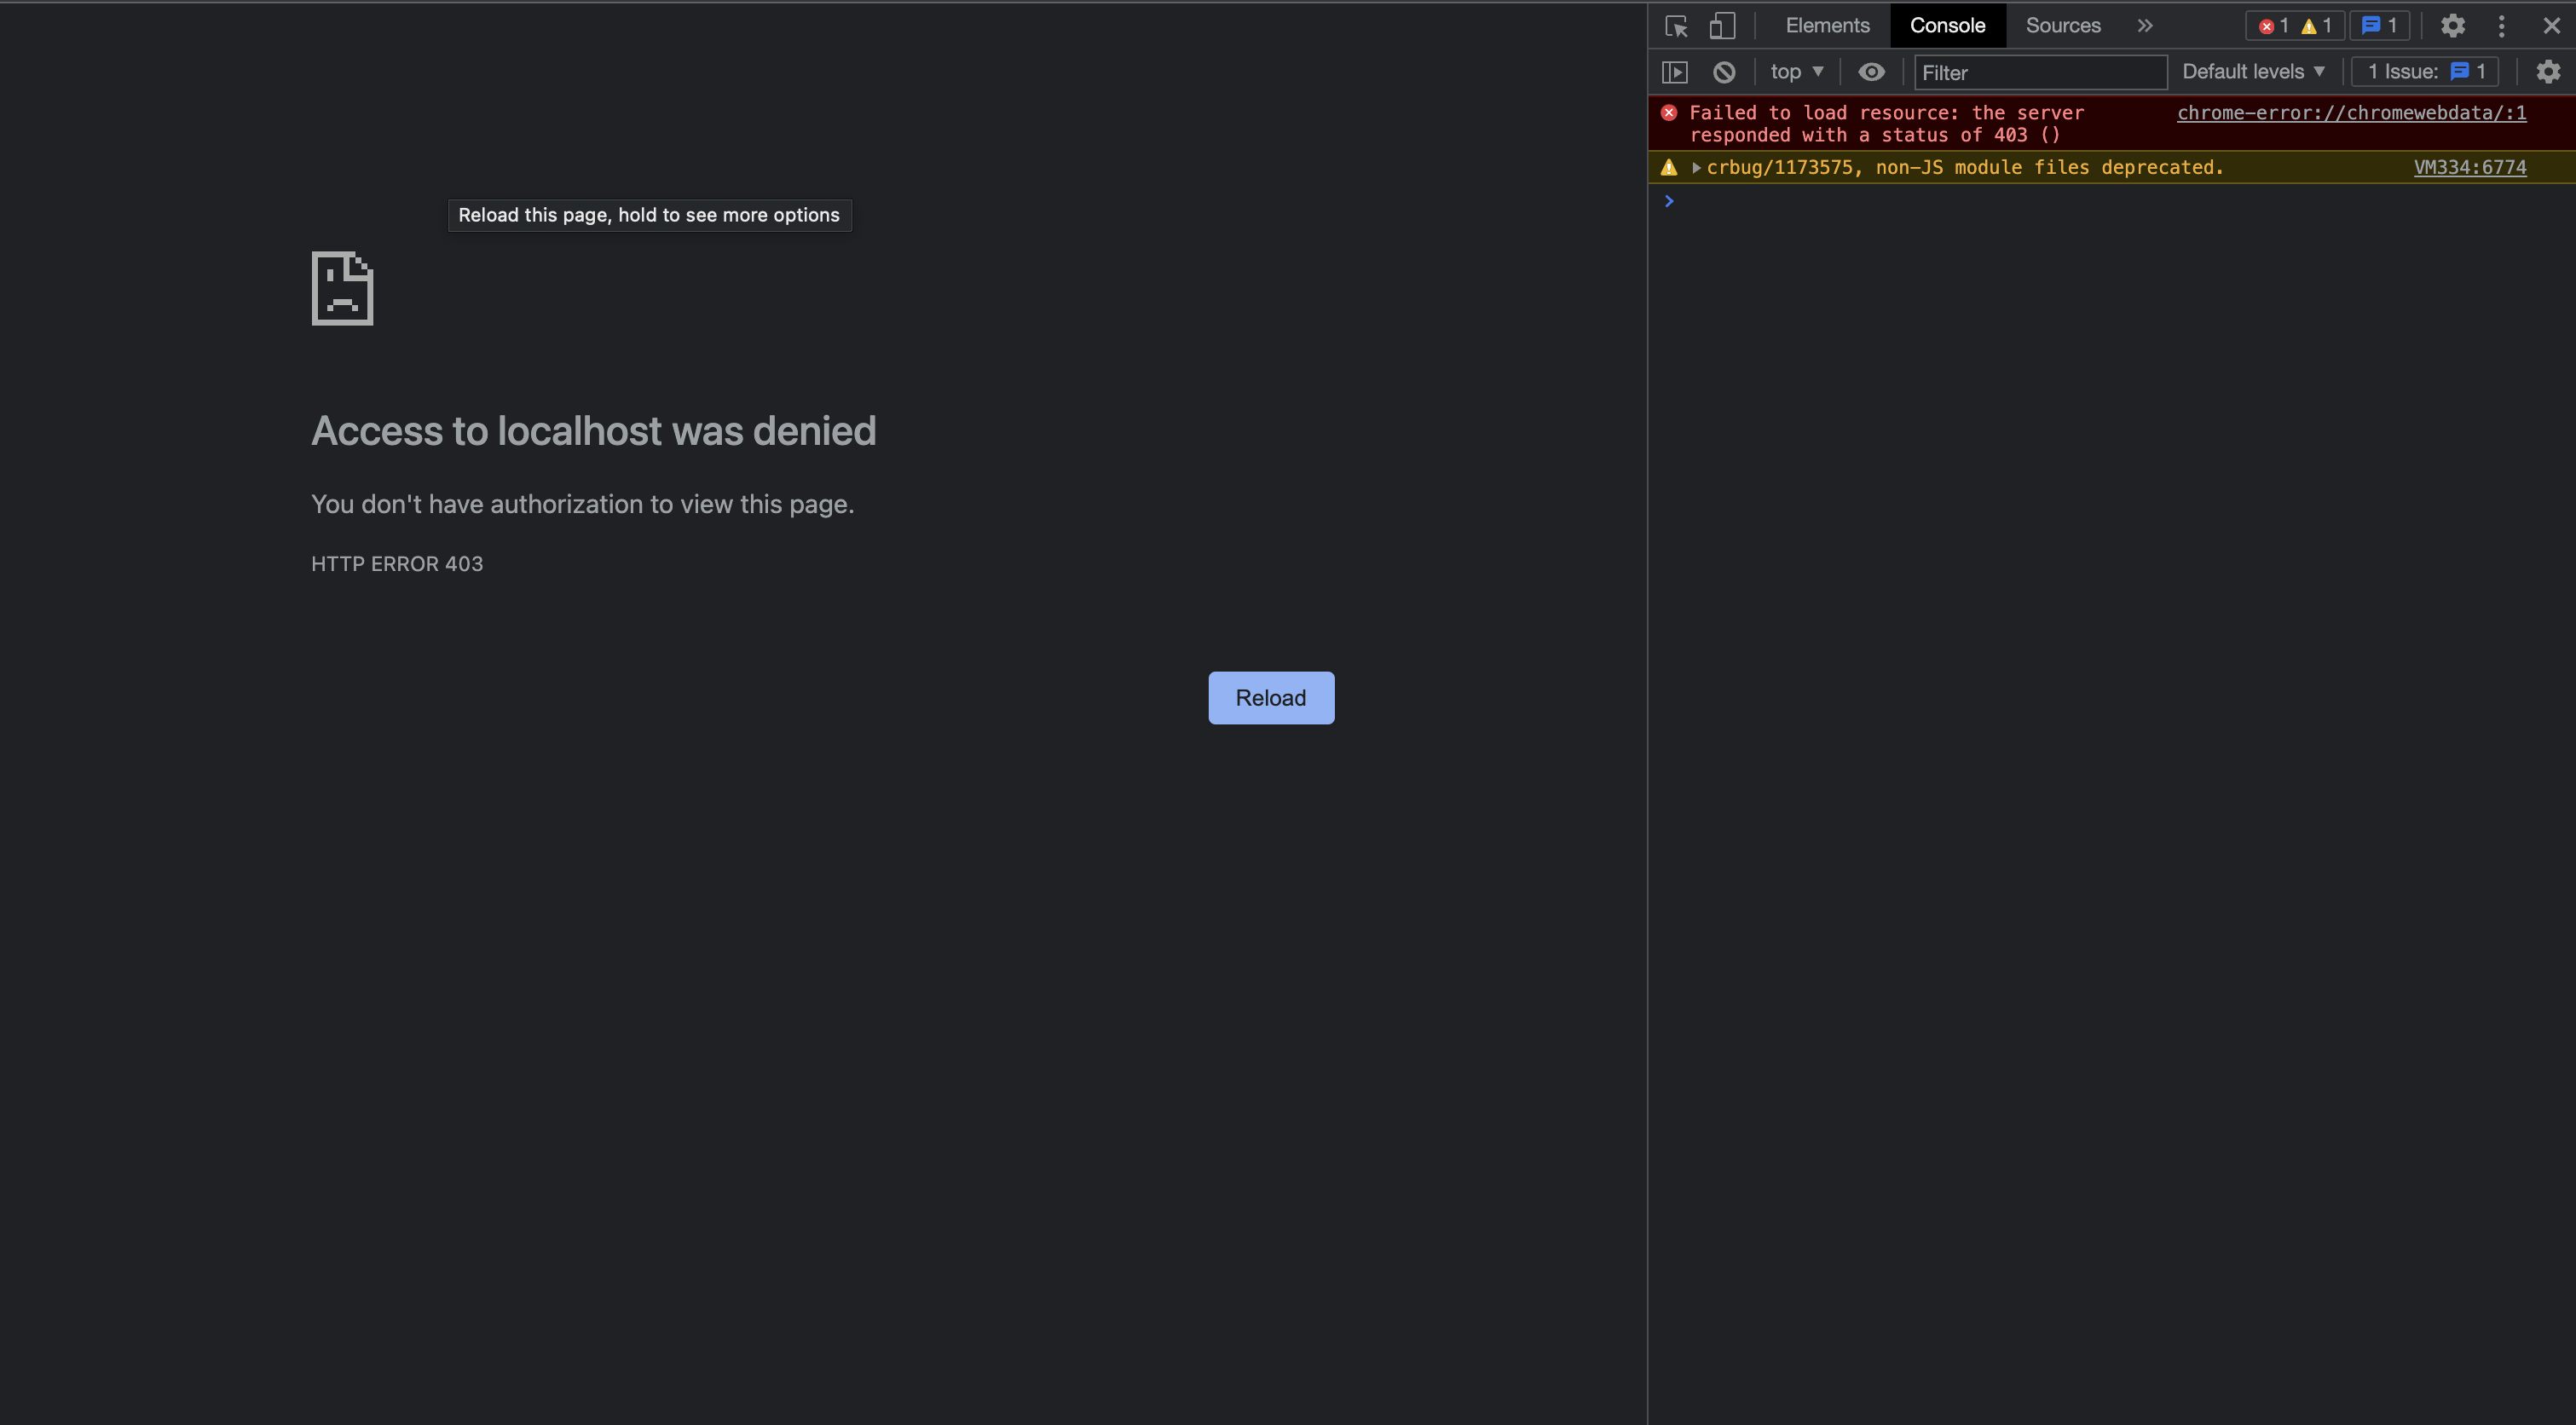Open the Default levels dropdown
Image resolution: width=2576 pixels, height=1425 pixels.
coord(2253,71)
